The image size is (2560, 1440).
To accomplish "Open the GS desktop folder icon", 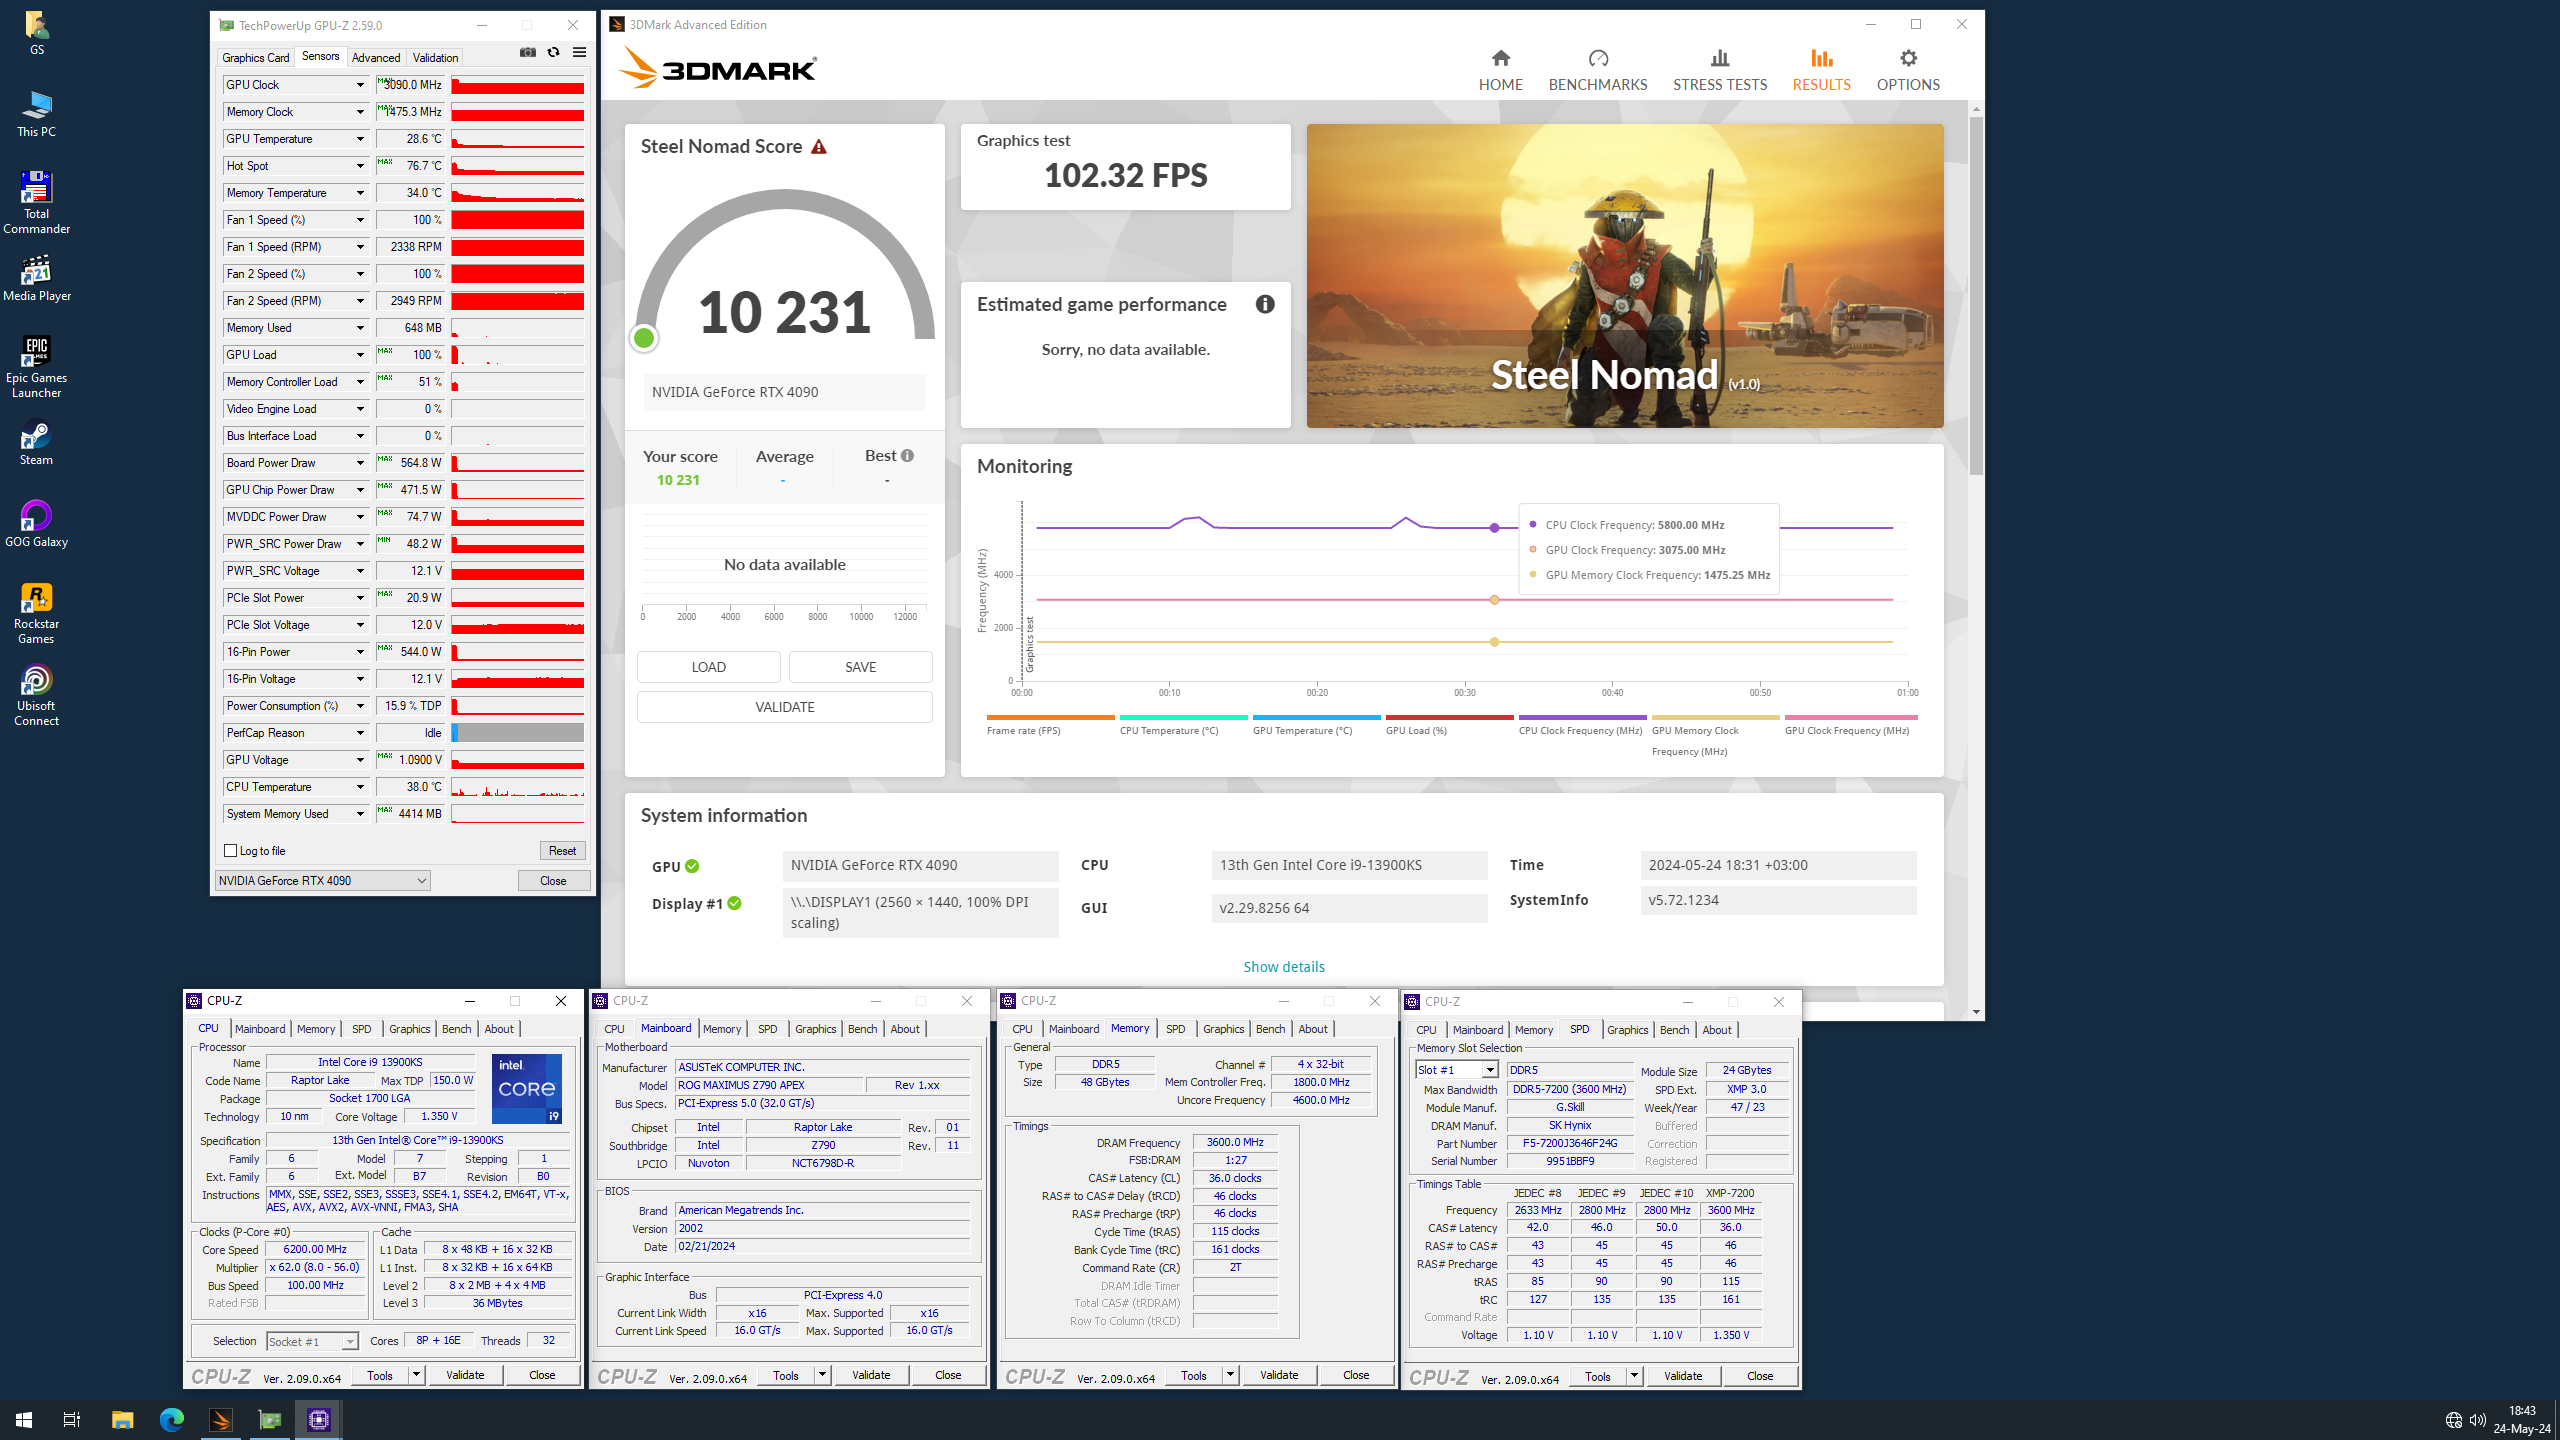I will [36, 33].
